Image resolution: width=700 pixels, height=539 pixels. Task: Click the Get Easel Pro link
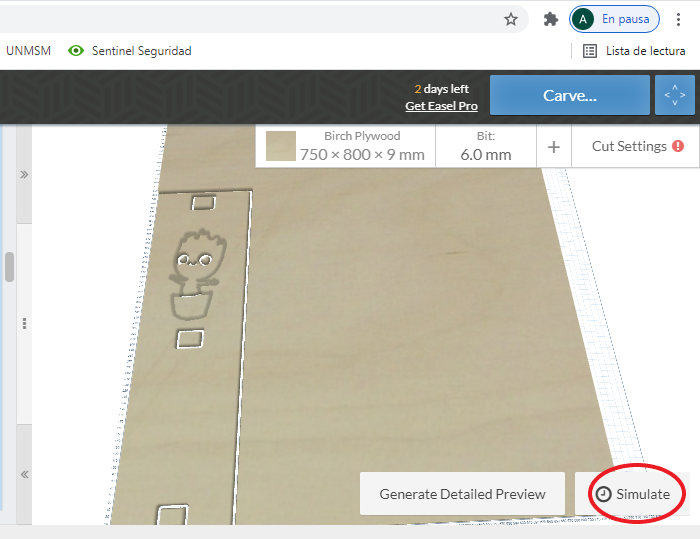(441, 106)
